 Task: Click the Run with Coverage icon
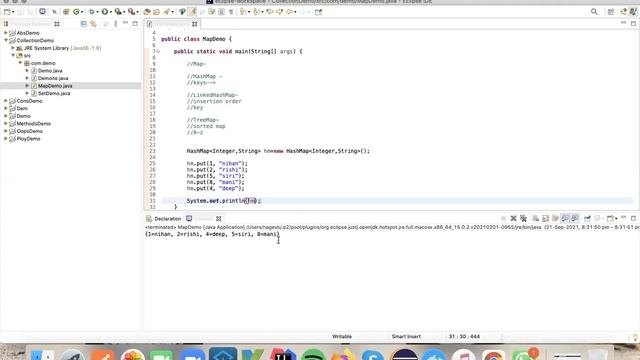(x=118, y=12)
